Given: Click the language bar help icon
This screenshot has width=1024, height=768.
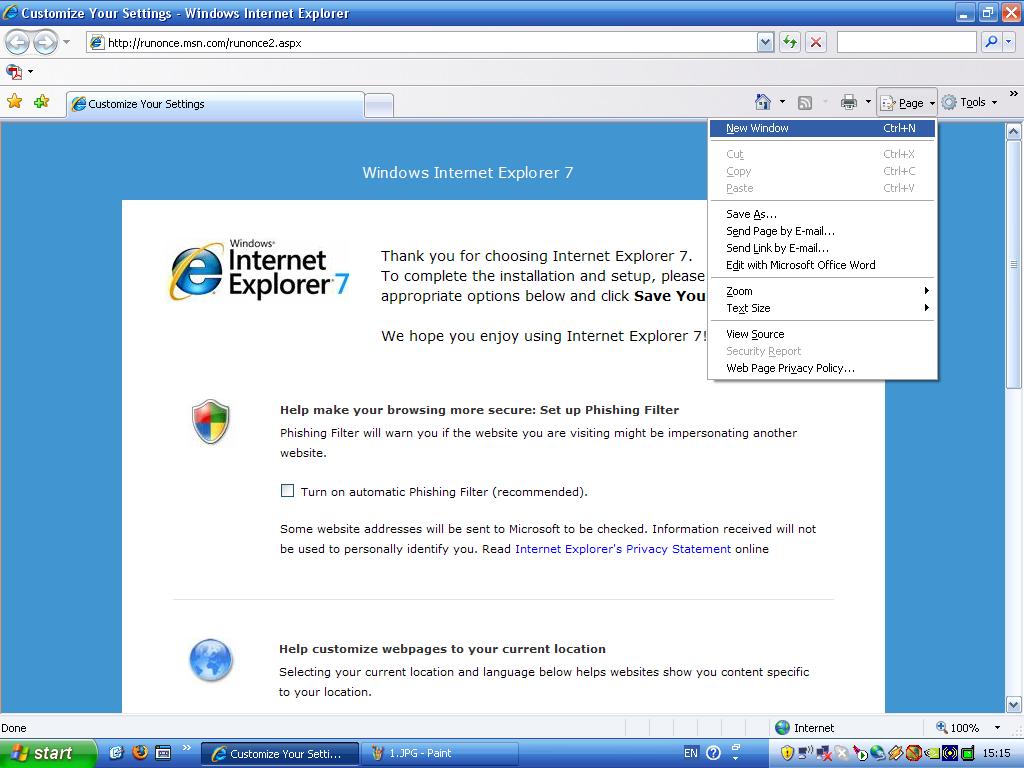Looking at the screenshot, I should coord(713,753).
